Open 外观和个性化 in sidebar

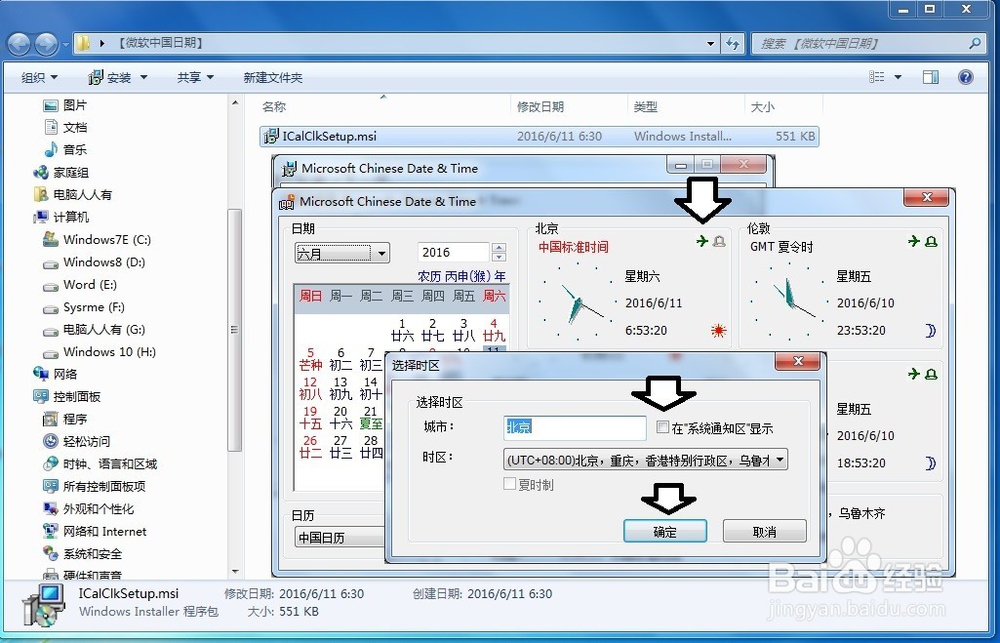[88, 509]
